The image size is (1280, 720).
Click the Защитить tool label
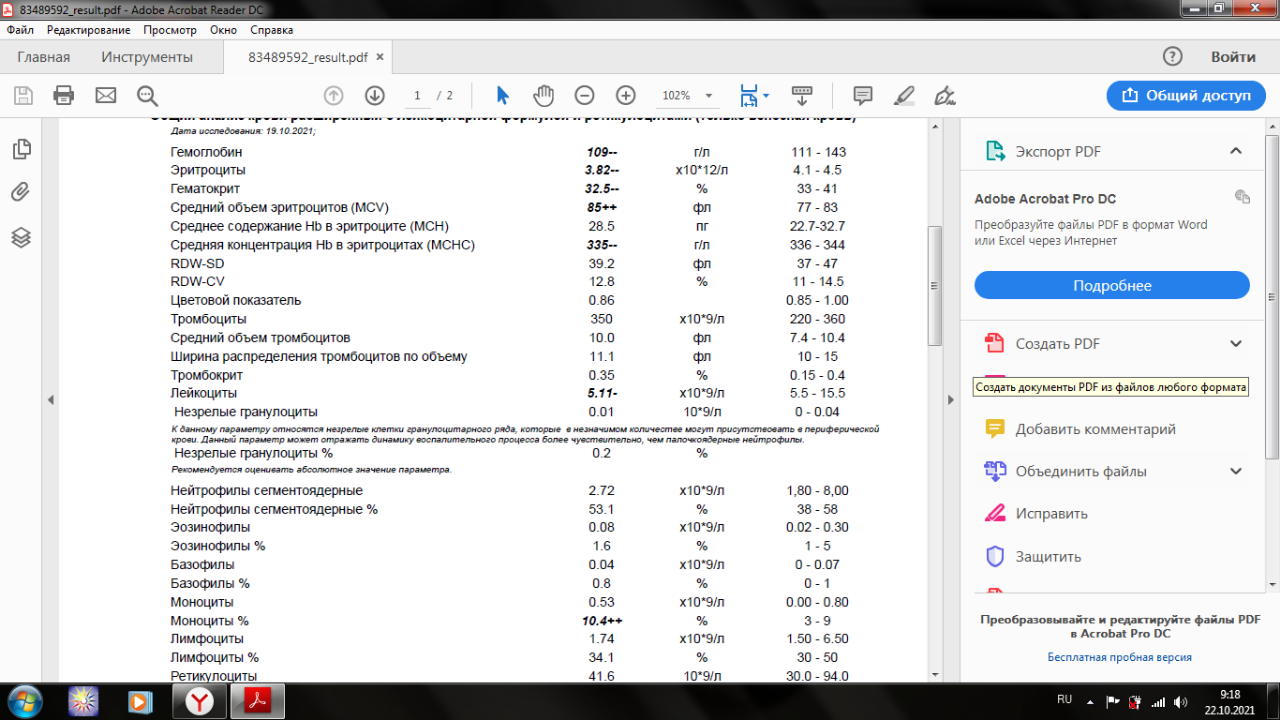pos(1048,557)
